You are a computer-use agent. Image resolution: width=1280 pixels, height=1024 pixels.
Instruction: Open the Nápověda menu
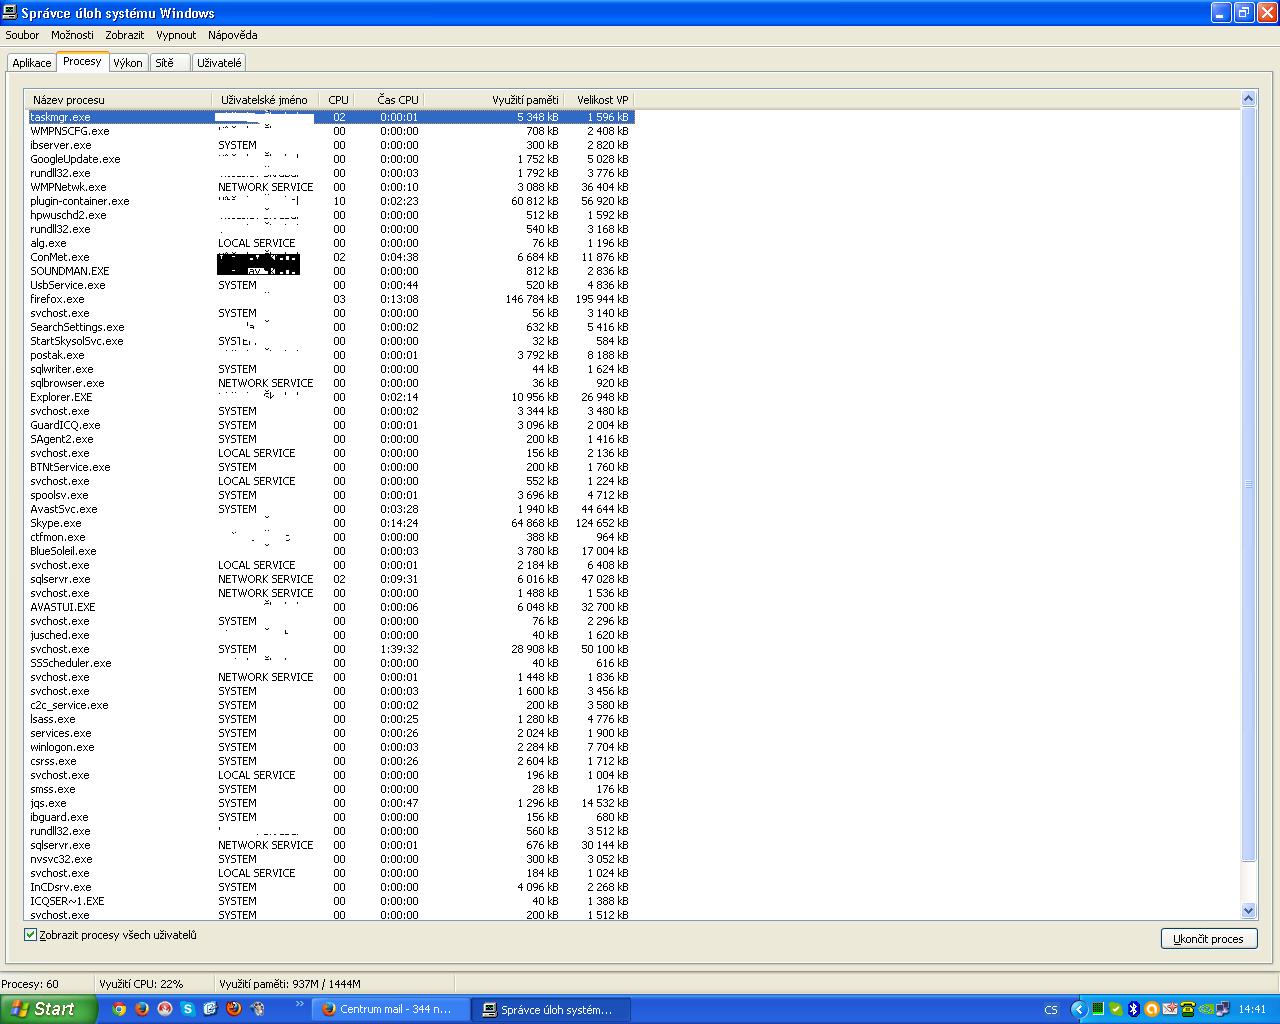pyautogui.click(x=233, y=35)
